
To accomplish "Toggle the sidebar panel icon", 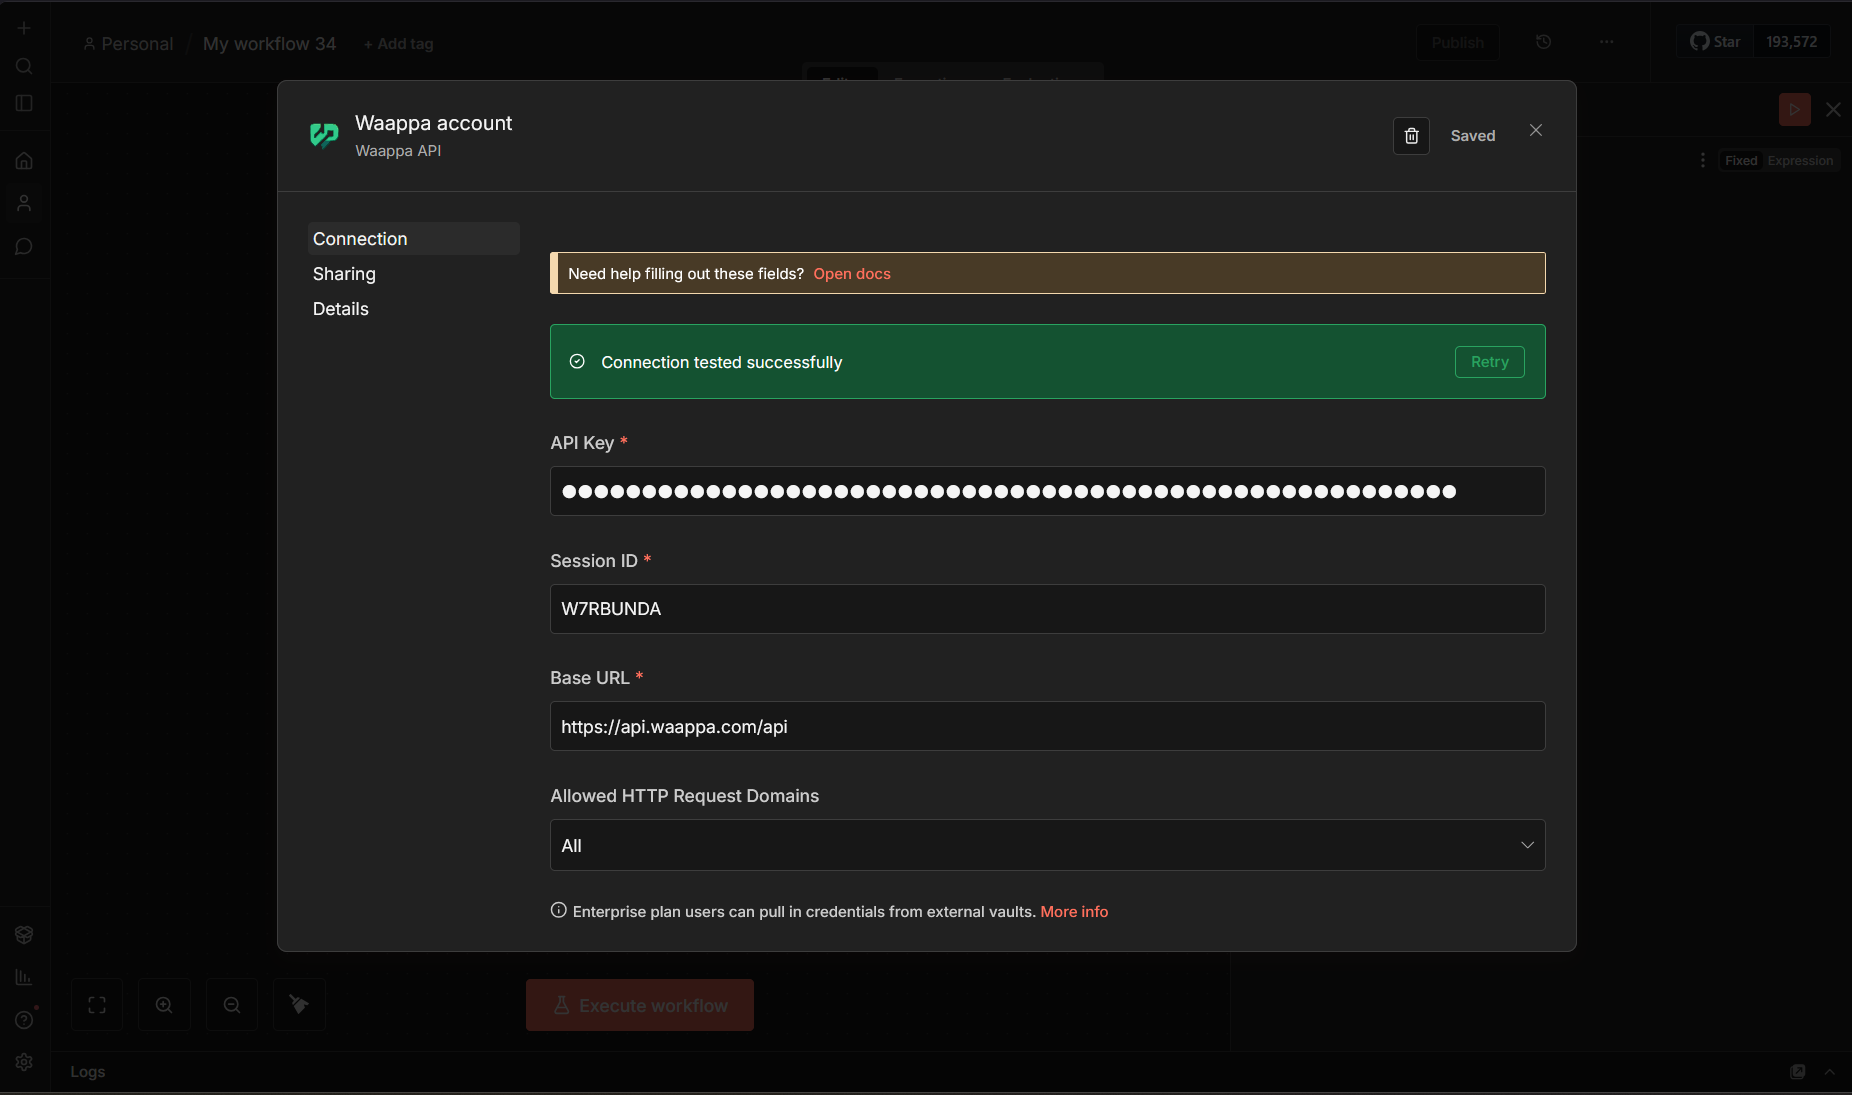I will point(24,103).
